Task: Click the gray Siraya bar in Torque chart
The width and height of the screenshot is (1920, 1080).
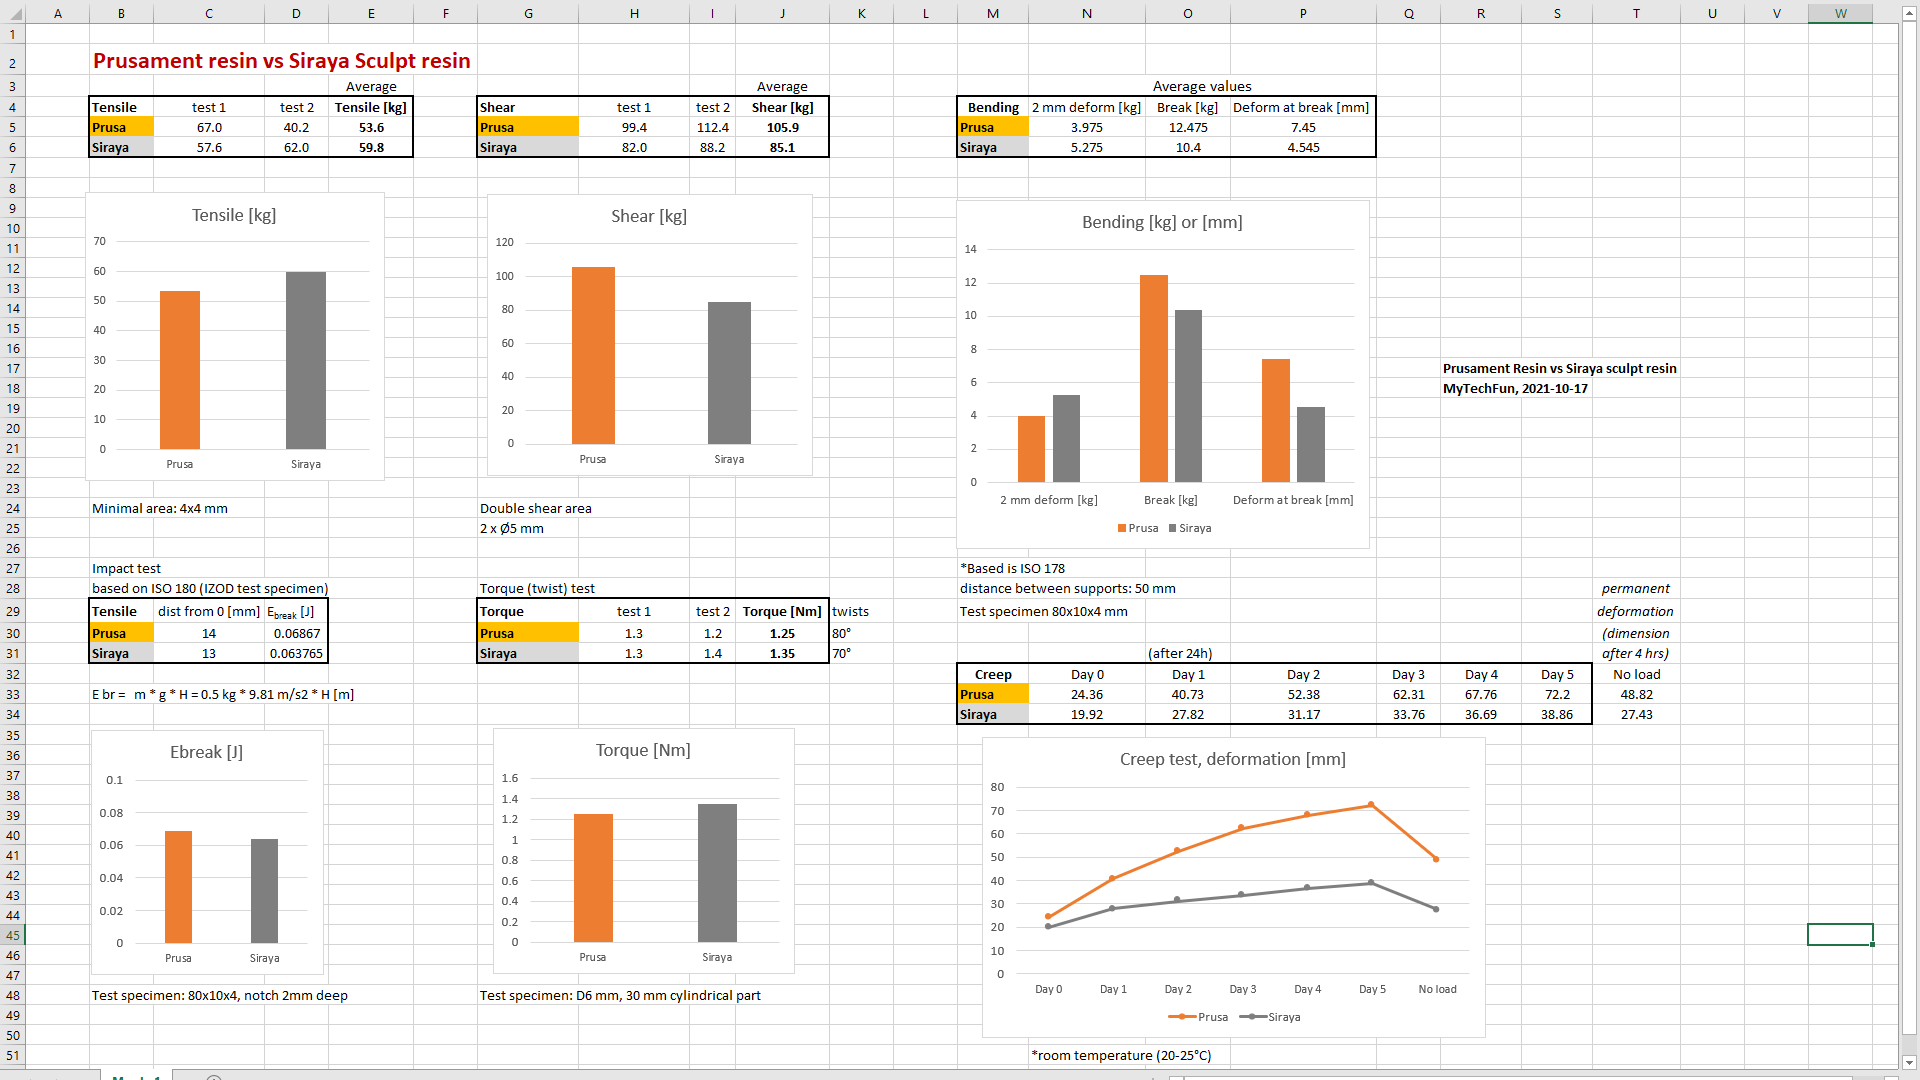Action: (x=717, y=873)
